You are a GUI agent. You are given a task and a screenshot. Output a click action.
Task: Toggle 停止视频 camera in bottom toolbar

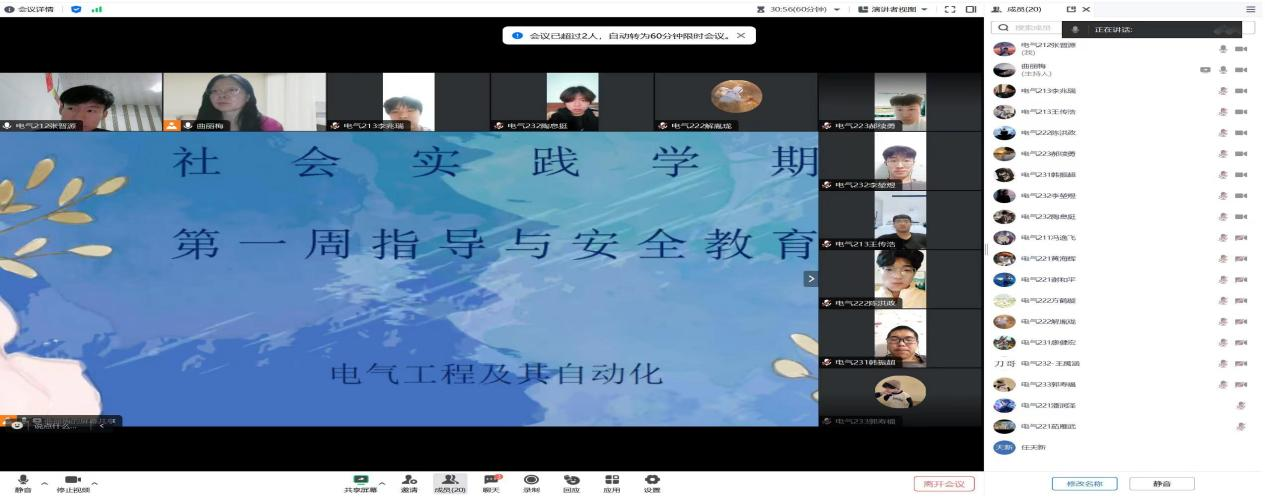point(72,482)
